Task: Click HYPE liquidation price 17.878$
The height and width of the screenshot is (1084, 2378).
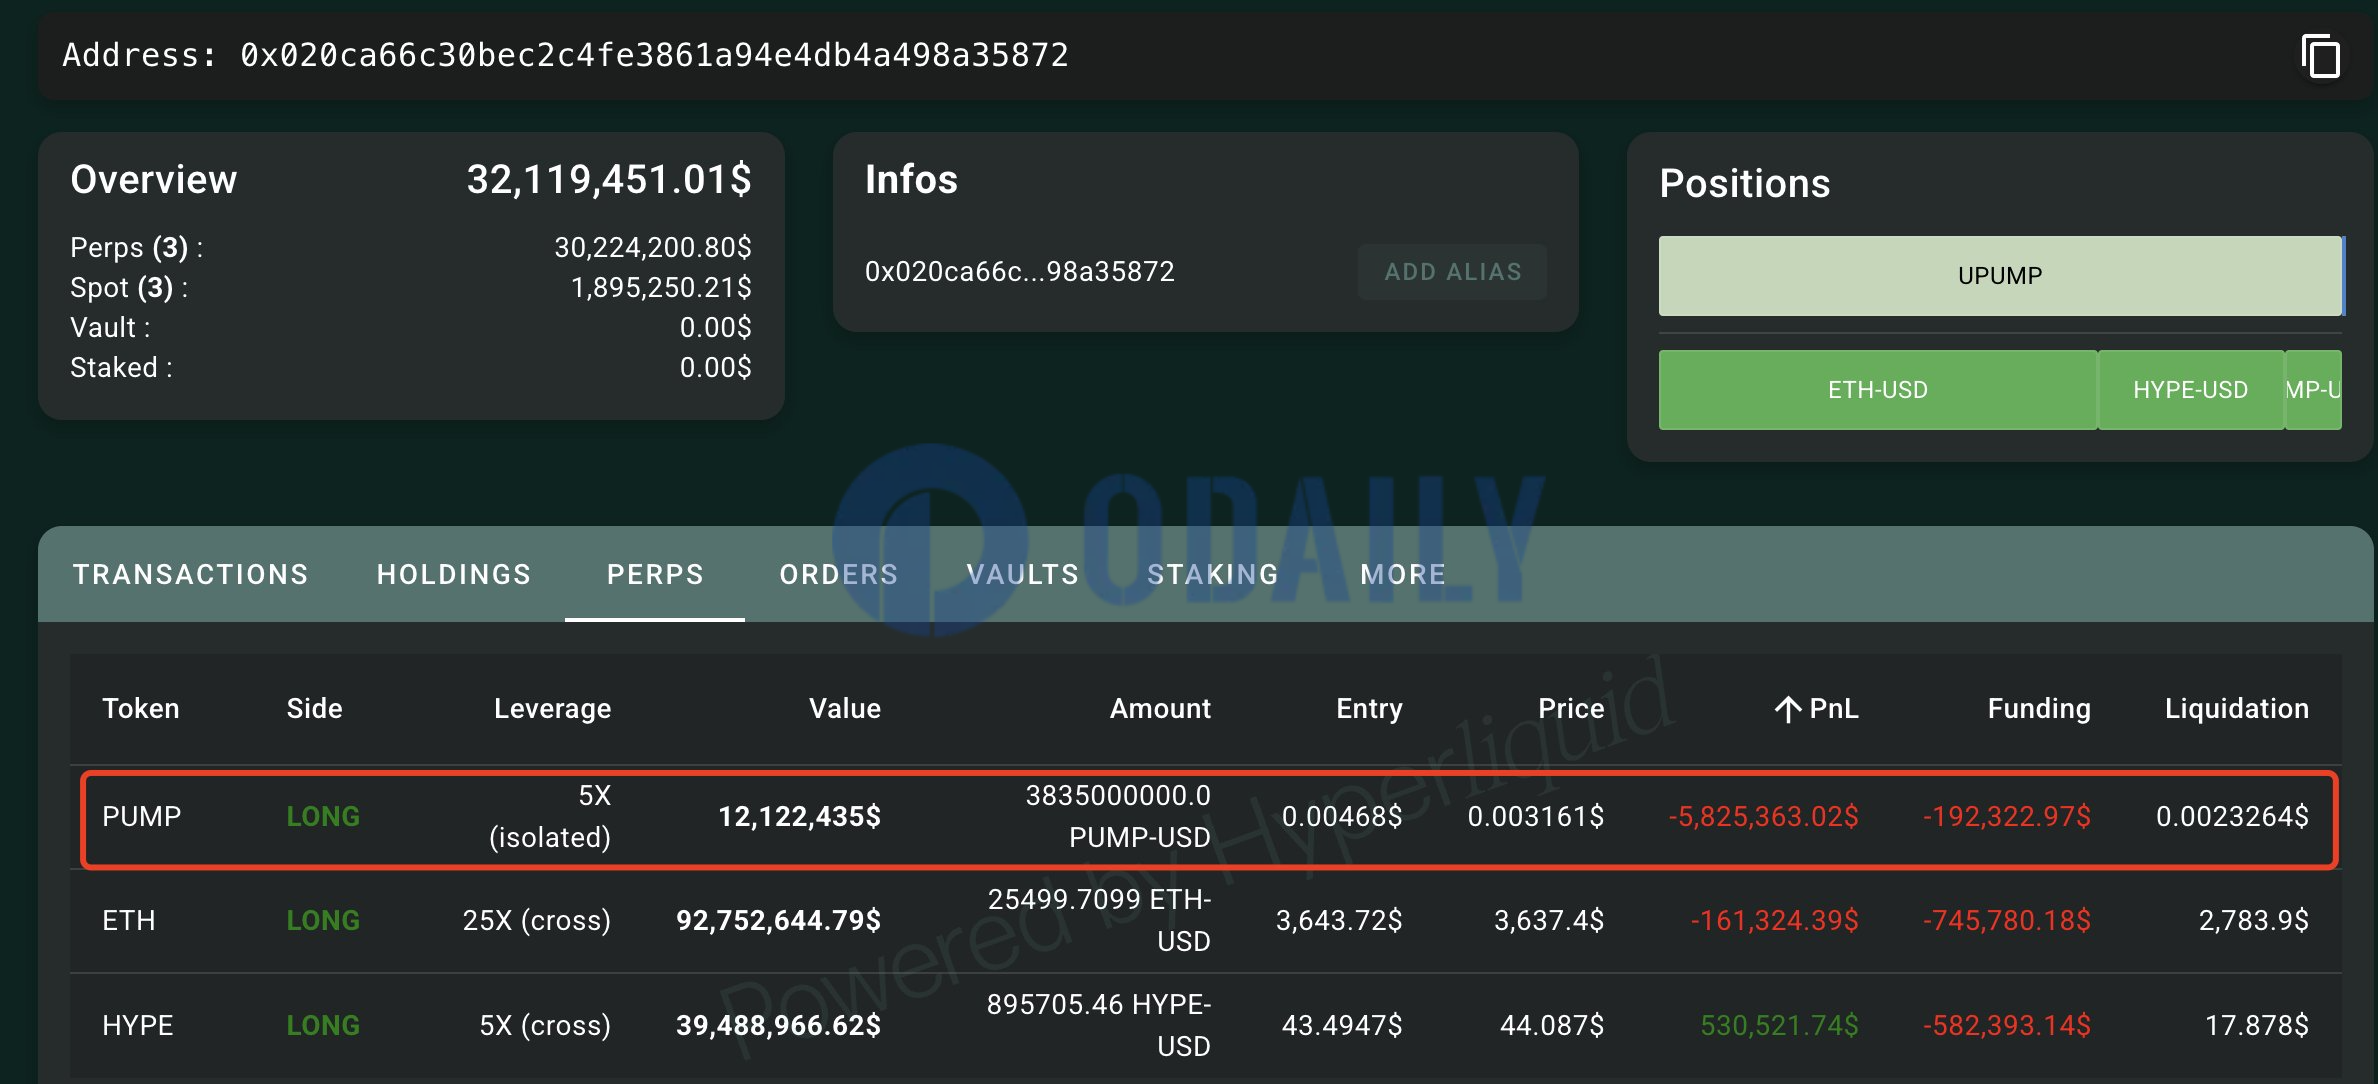Action: pos(2257,1026)
